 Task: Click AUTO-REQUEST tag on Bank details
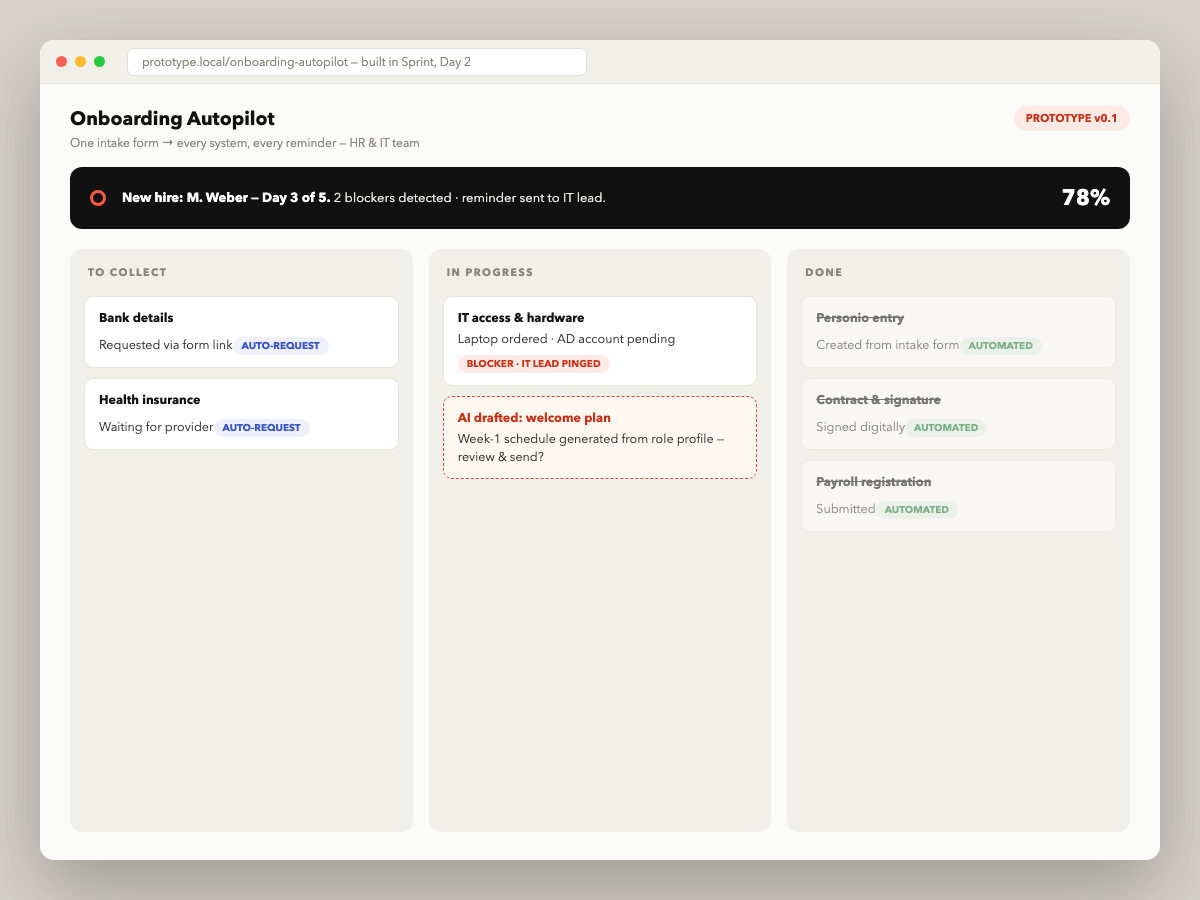click(281, 346)
